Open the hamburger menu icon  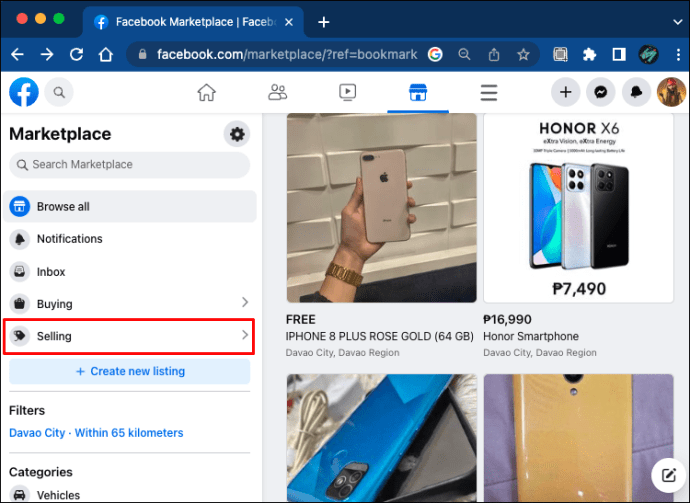pos(488,92)
